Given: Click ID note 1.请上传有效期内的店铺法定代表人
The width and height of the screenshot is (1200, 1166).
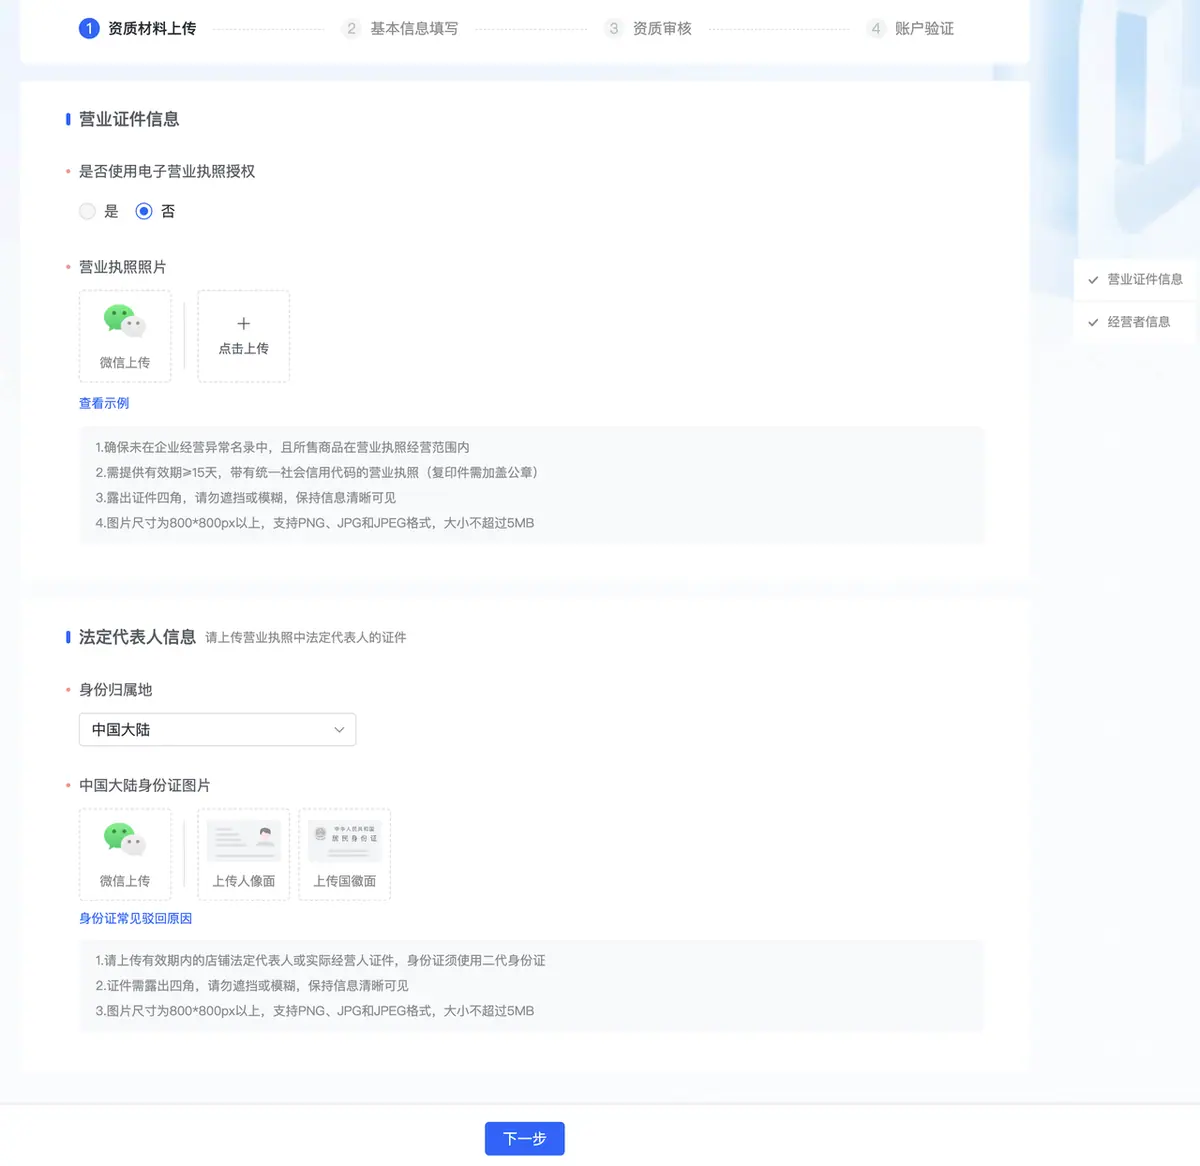Looking at the screenshot, I should (320, 960).
